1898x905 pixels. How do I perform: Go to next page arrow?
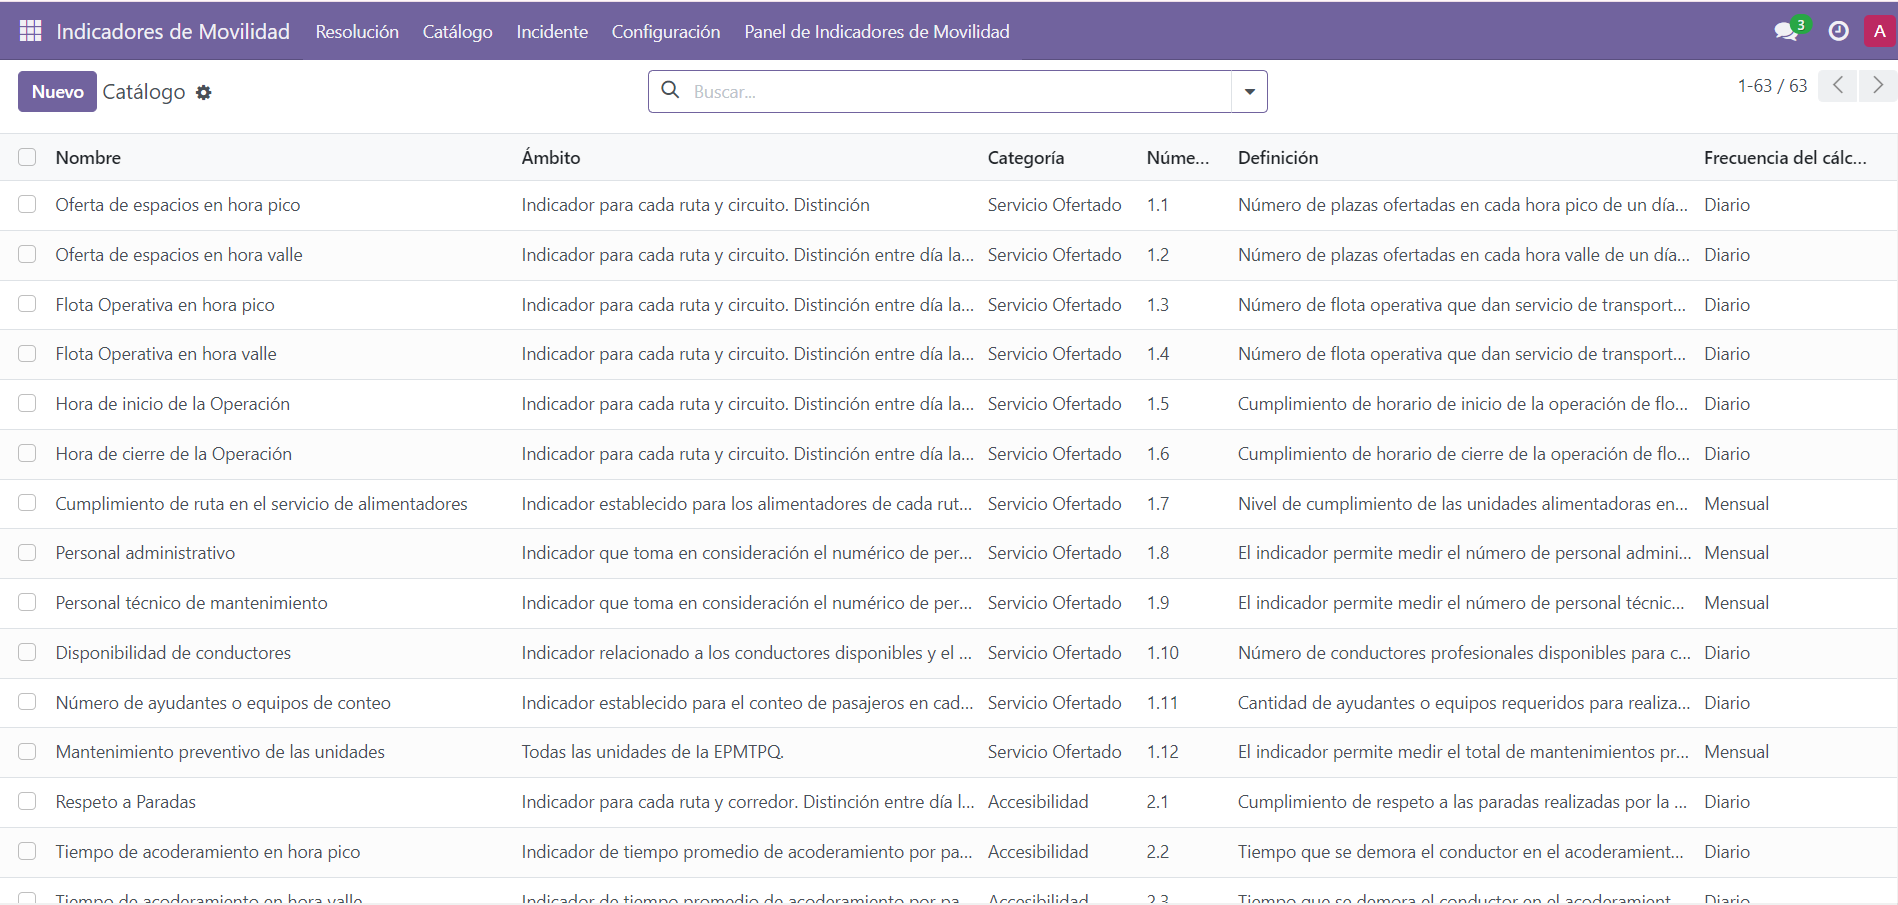[x=1878, y=86]
